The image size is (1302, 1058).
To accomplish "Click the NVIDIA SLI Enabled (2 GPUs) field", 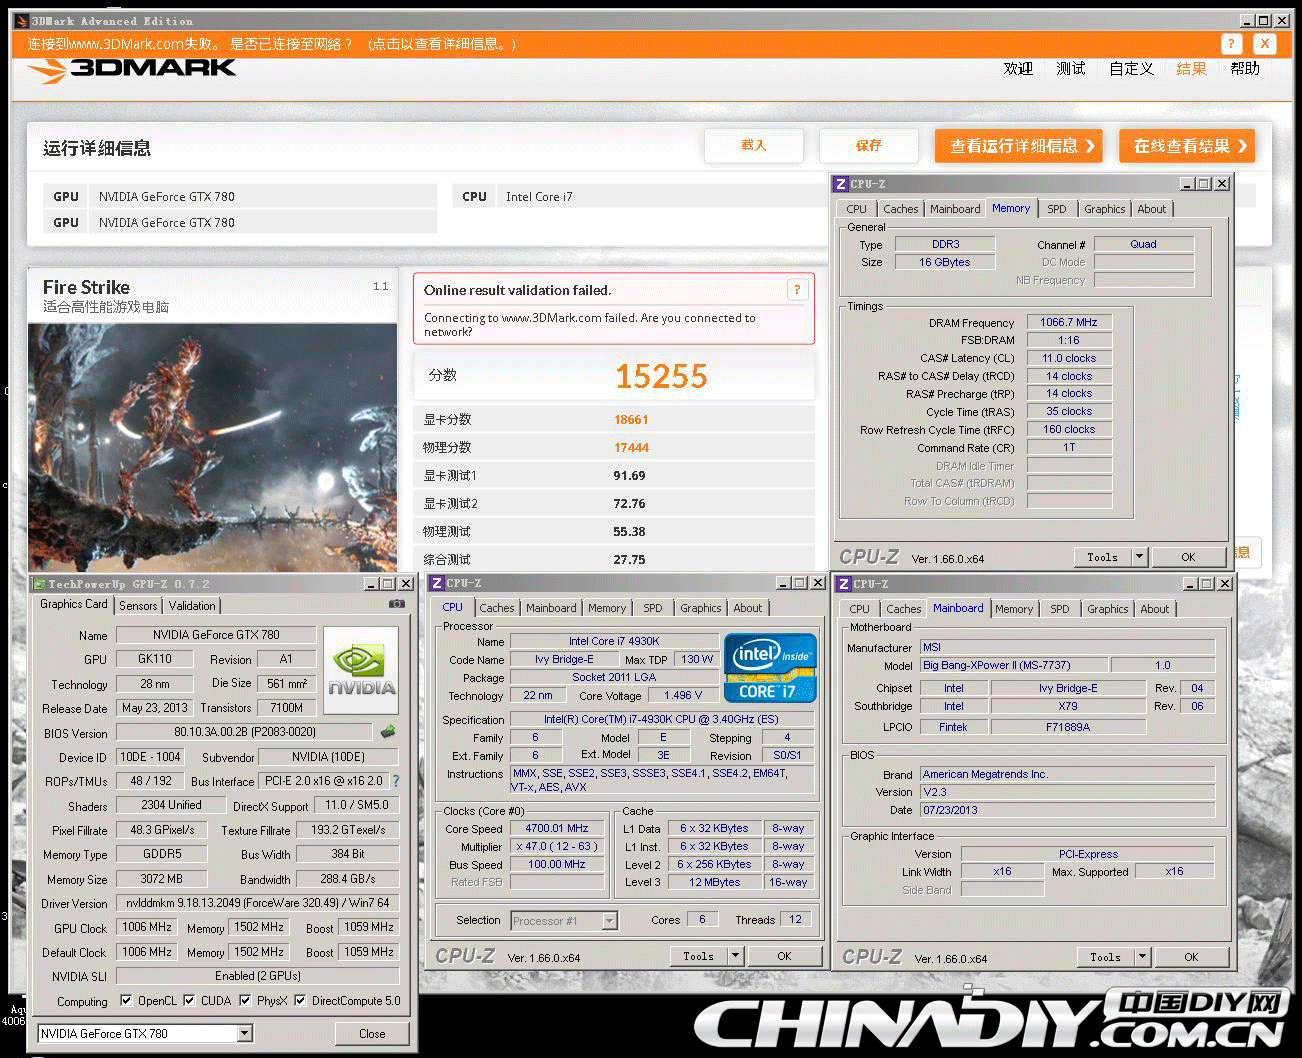I will 258,976.
